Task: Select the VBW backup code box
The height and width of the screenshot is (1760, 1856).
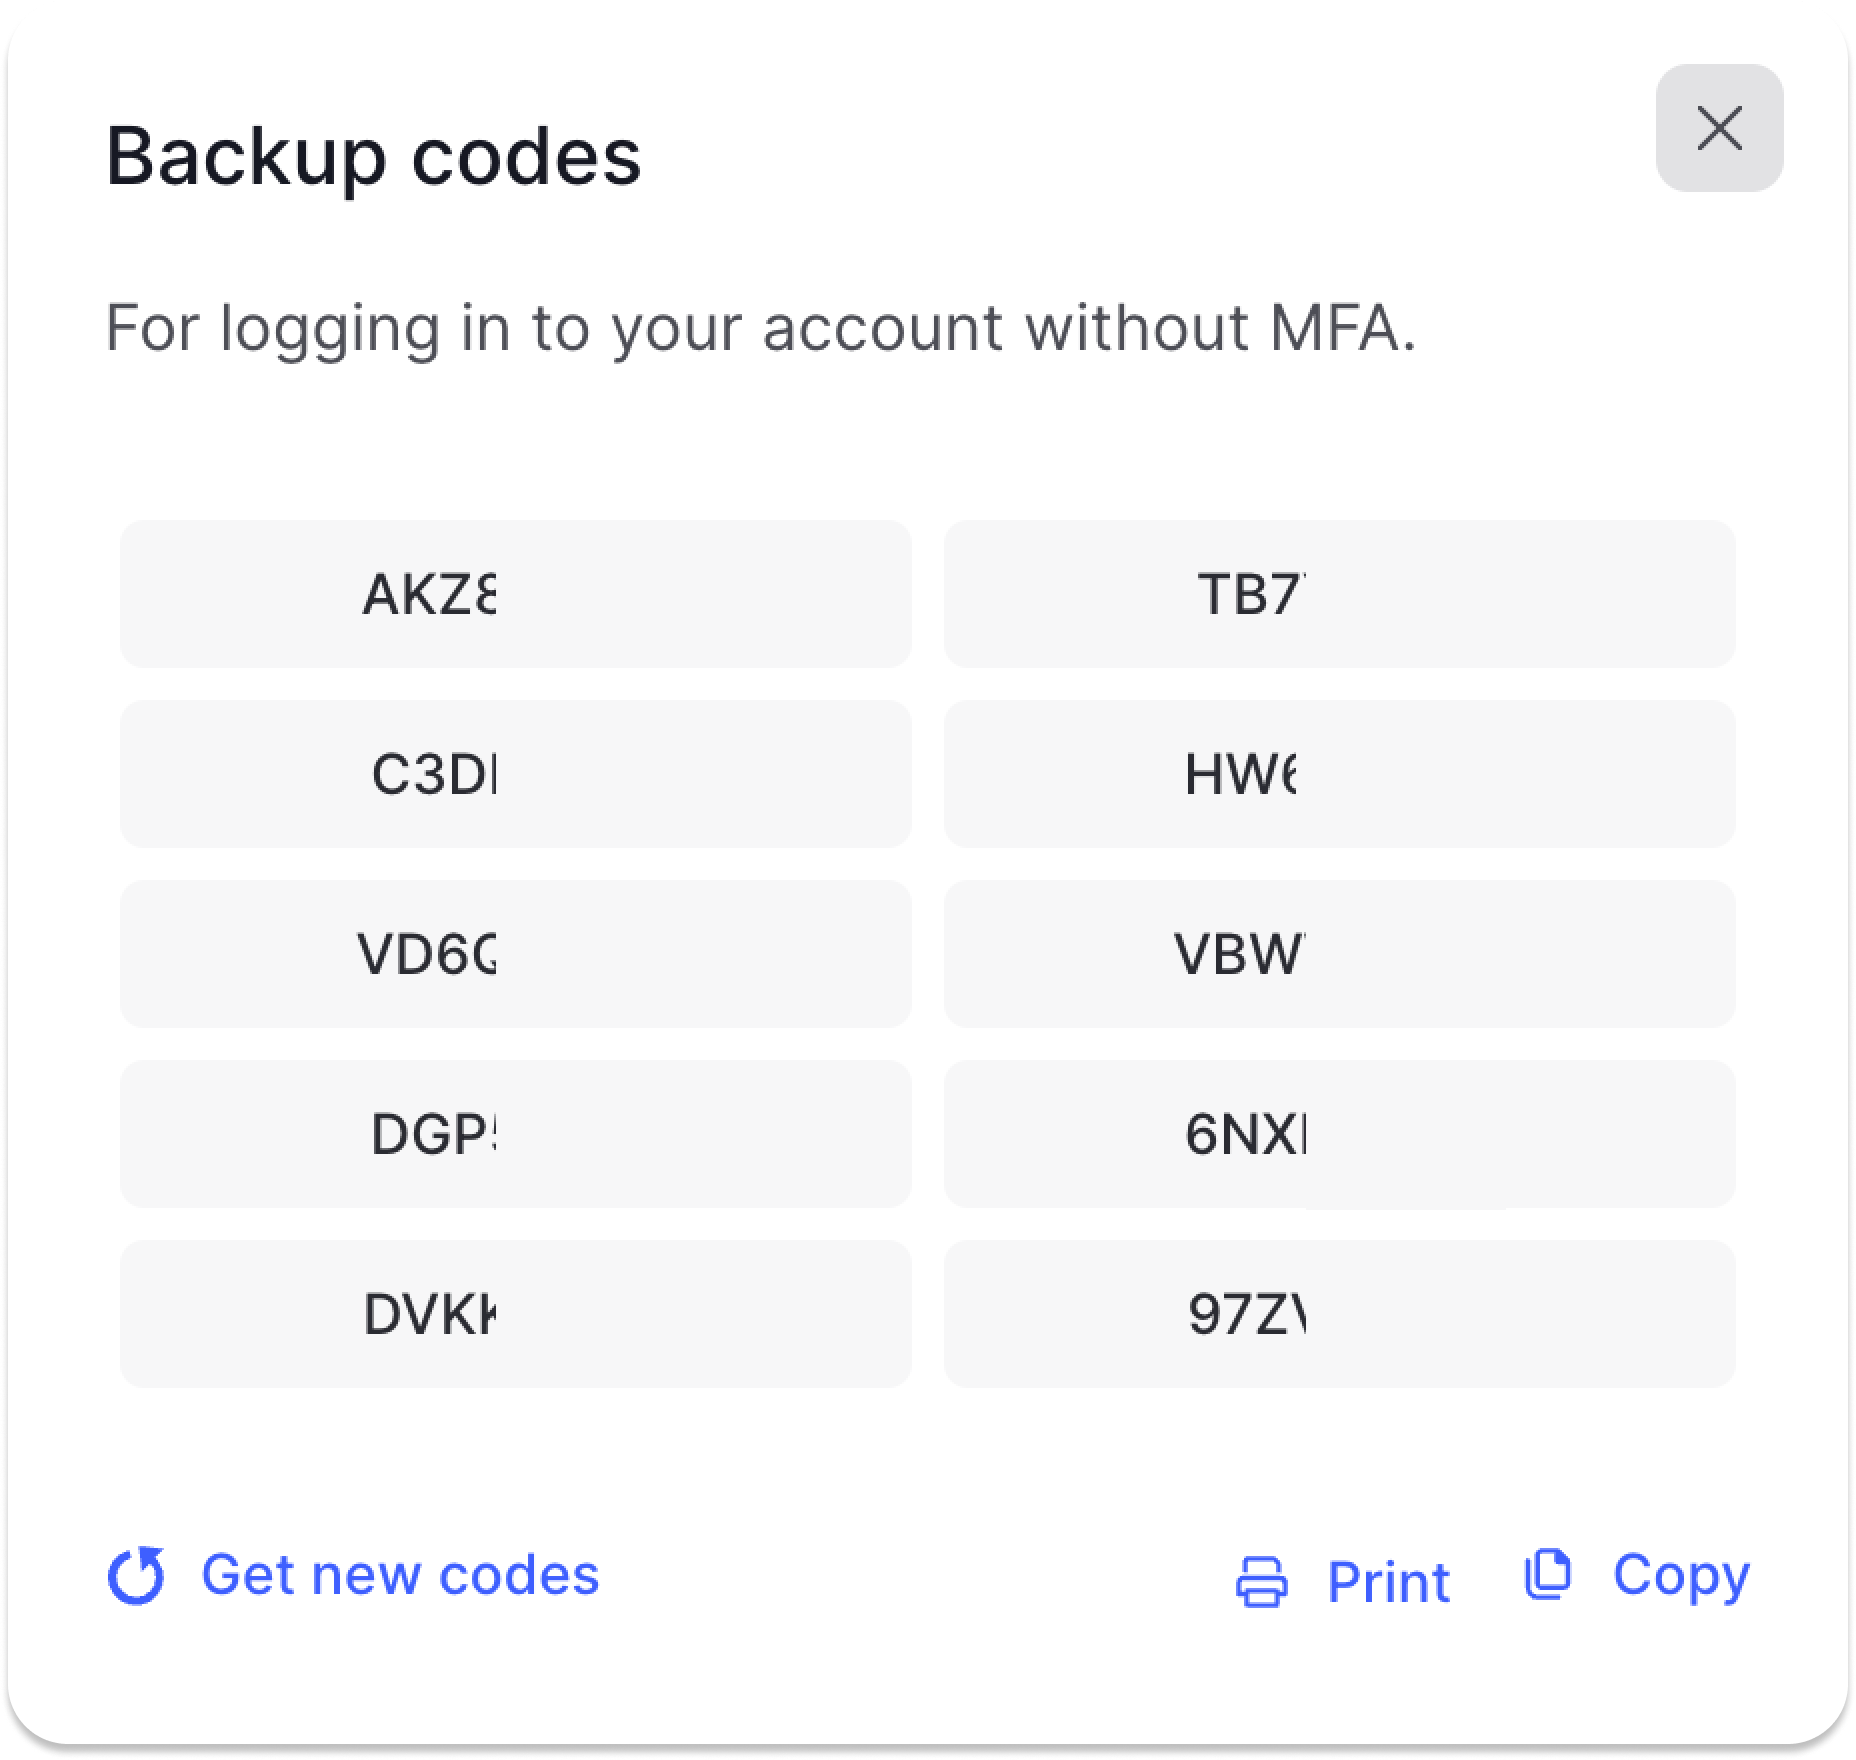Action: 1339,954
